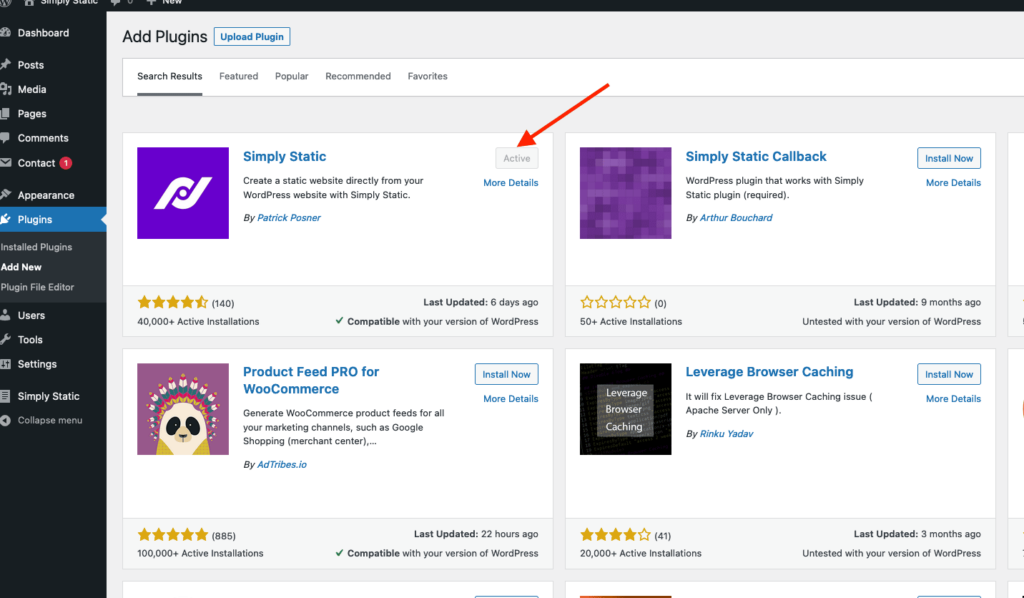Click '20,000+ Active Installations' text
The image size is (1024, 598).
point(641,553)
